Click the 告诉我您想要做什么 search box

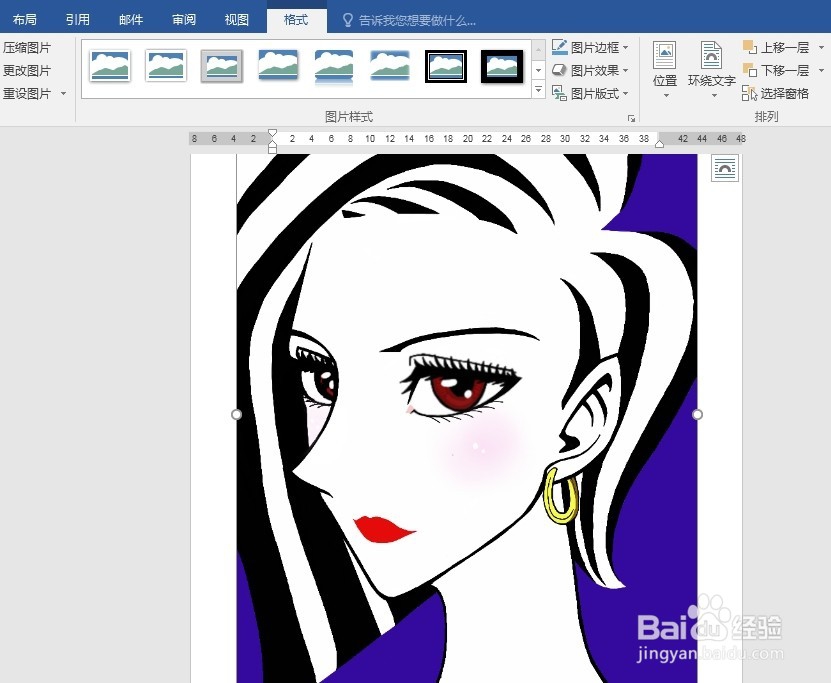point(417,21)
